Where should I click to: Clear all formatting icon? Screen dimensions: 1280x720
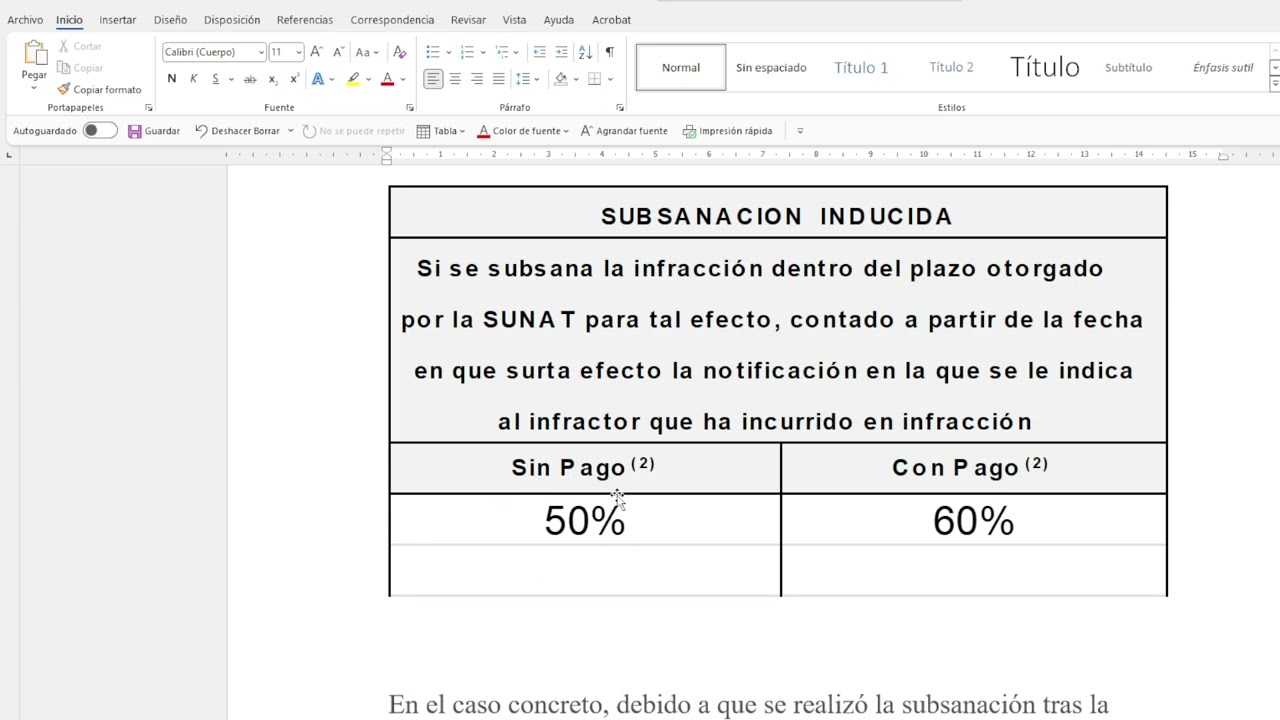click(400, 52)
